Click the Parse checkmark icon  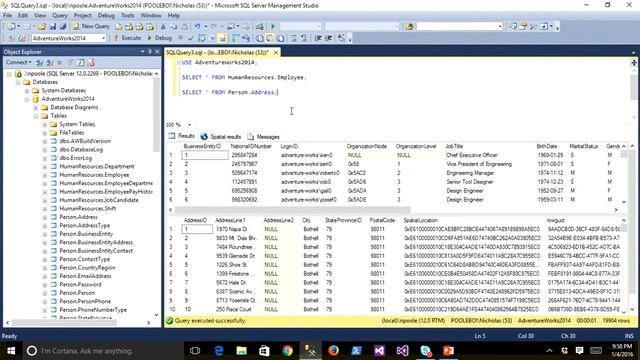[191, 38]
